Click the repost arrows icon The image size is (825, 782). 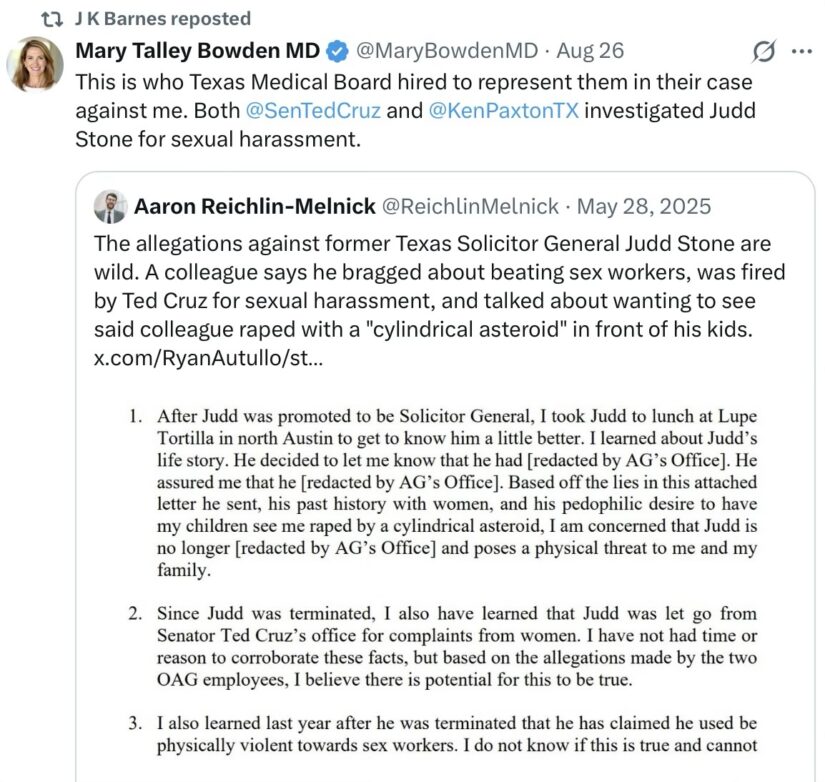coord(52,19)
